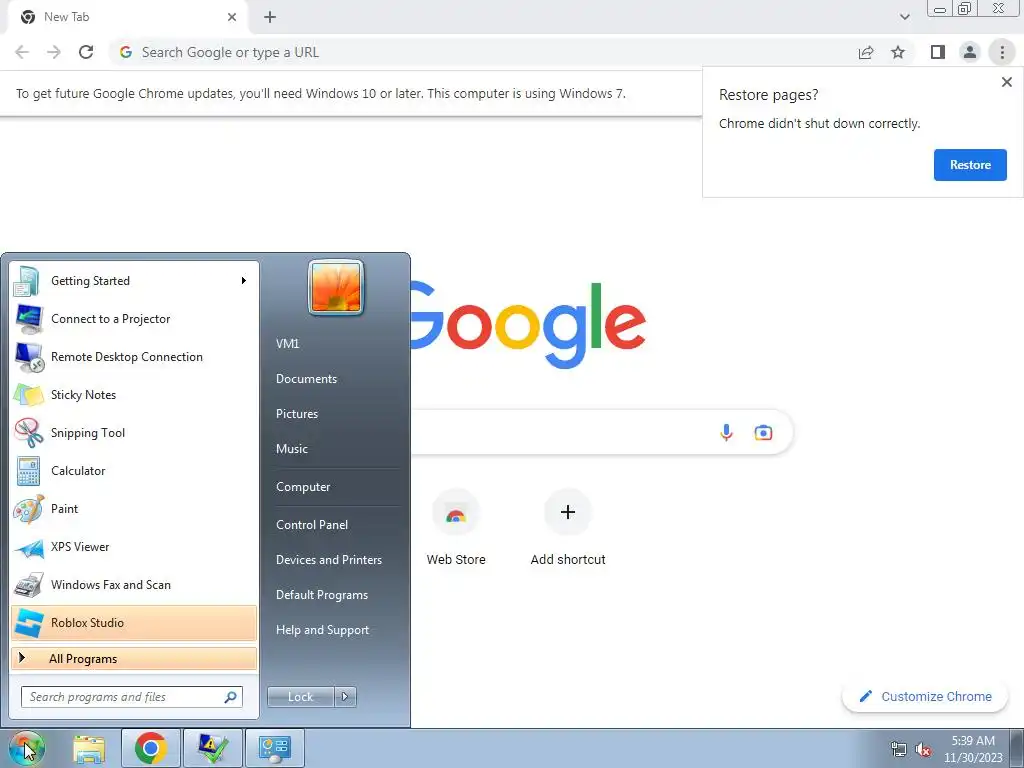The width and height of the screenshot is (1024, 768).
Task: Open Computer from Start menu
Action: click(x=303, y=487)
